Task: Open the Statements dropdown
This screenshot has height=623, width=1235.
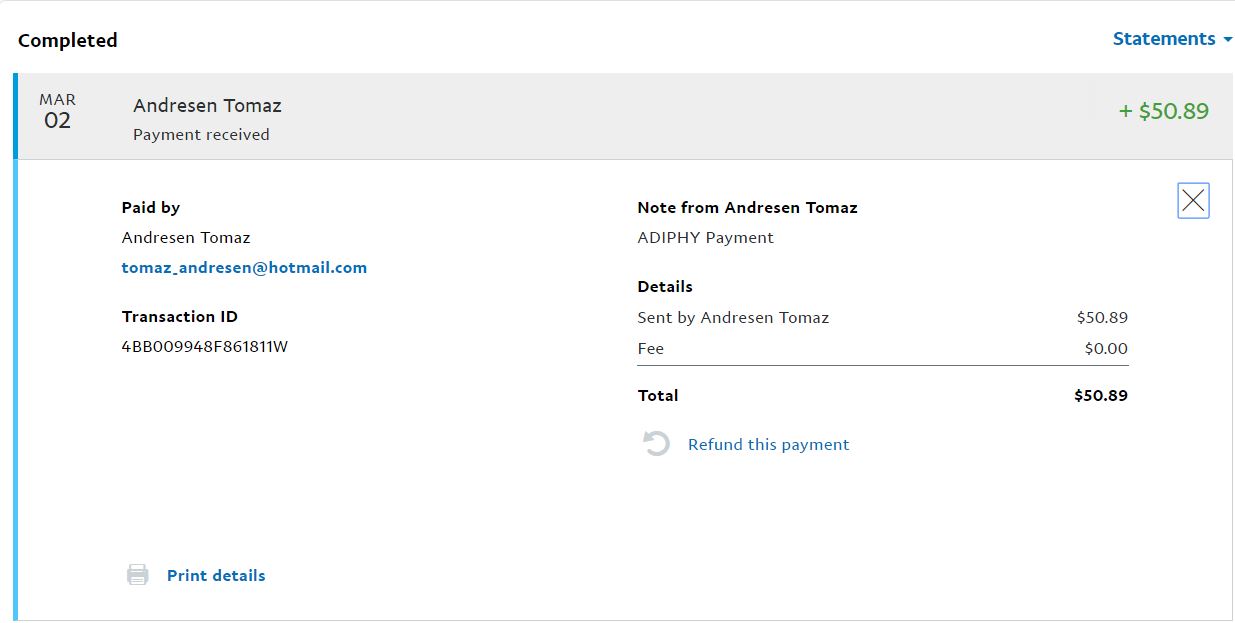Action: pos(1171,39)
